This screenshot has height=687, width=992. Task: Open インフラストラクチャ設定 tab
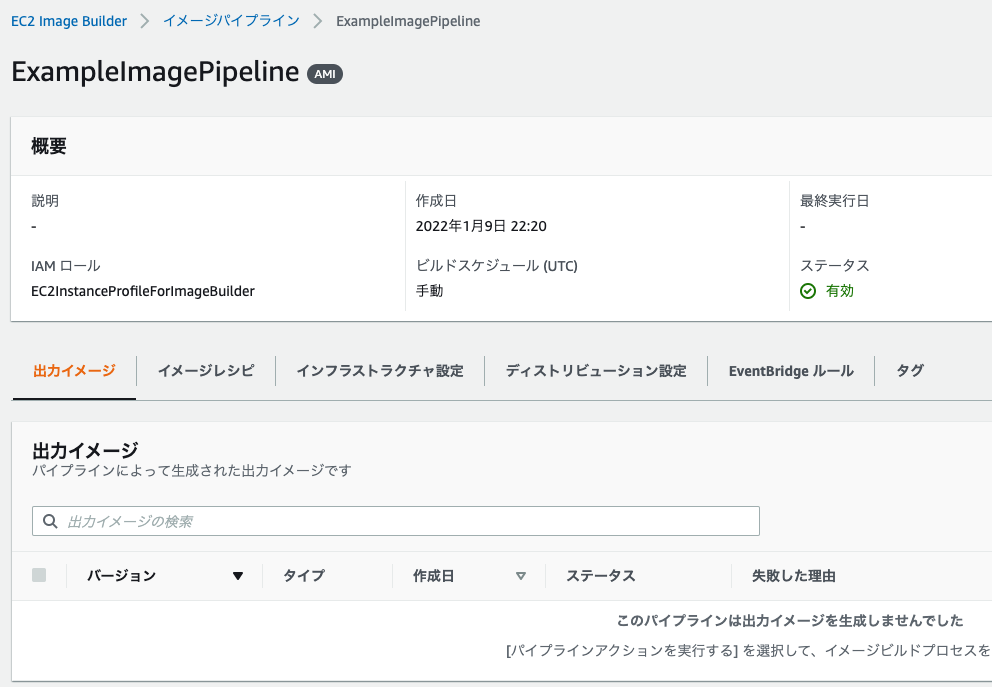pyautogui.click(x=380, y=371)
